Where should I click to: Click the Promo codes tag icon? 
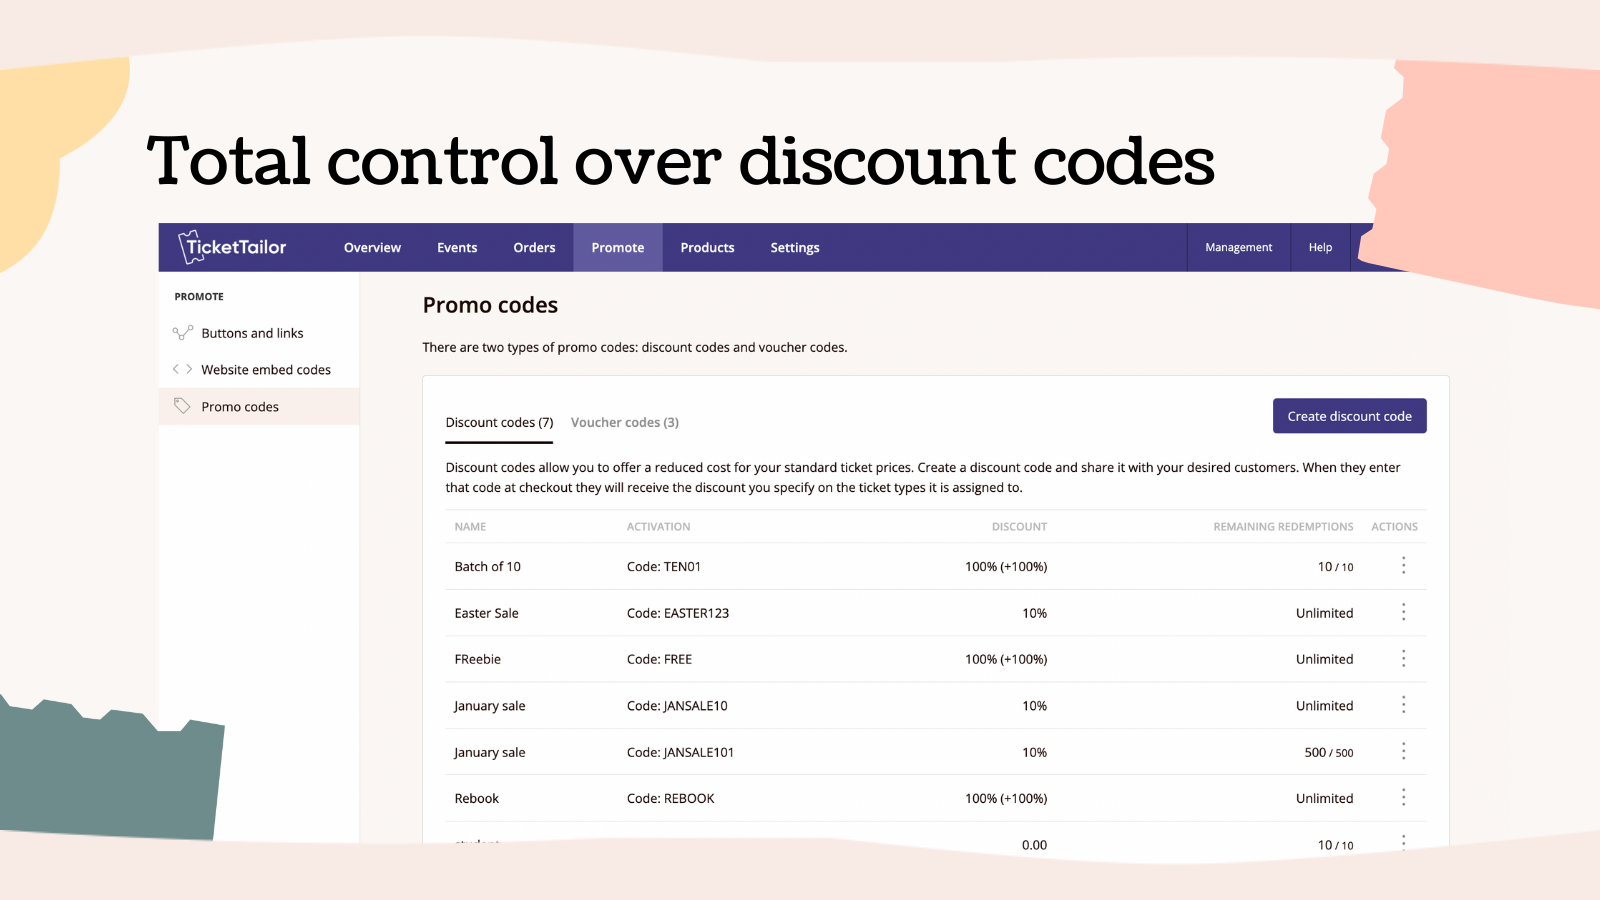pos(182,406)
